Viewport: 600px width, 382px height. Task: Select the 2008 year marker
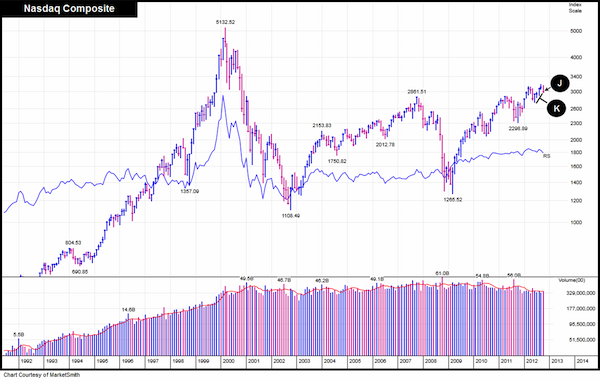click(430, 361)
